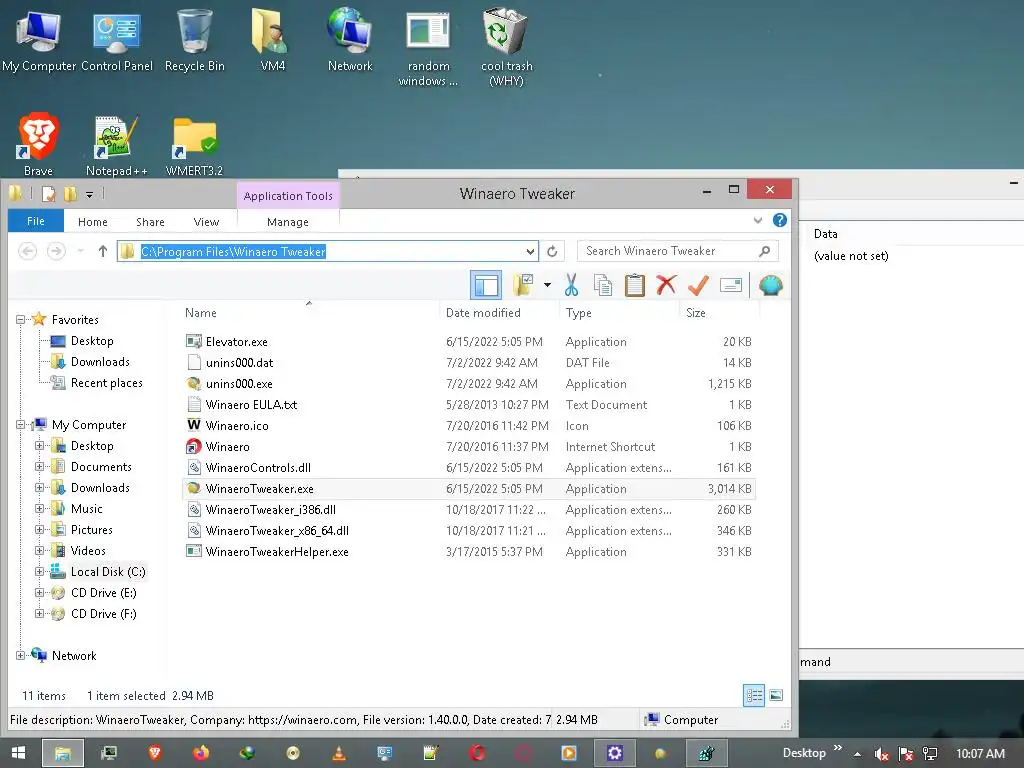Switch to the Home ribbon tab
The height and width of the screenshot is (768, 1024).
point(93,222)
